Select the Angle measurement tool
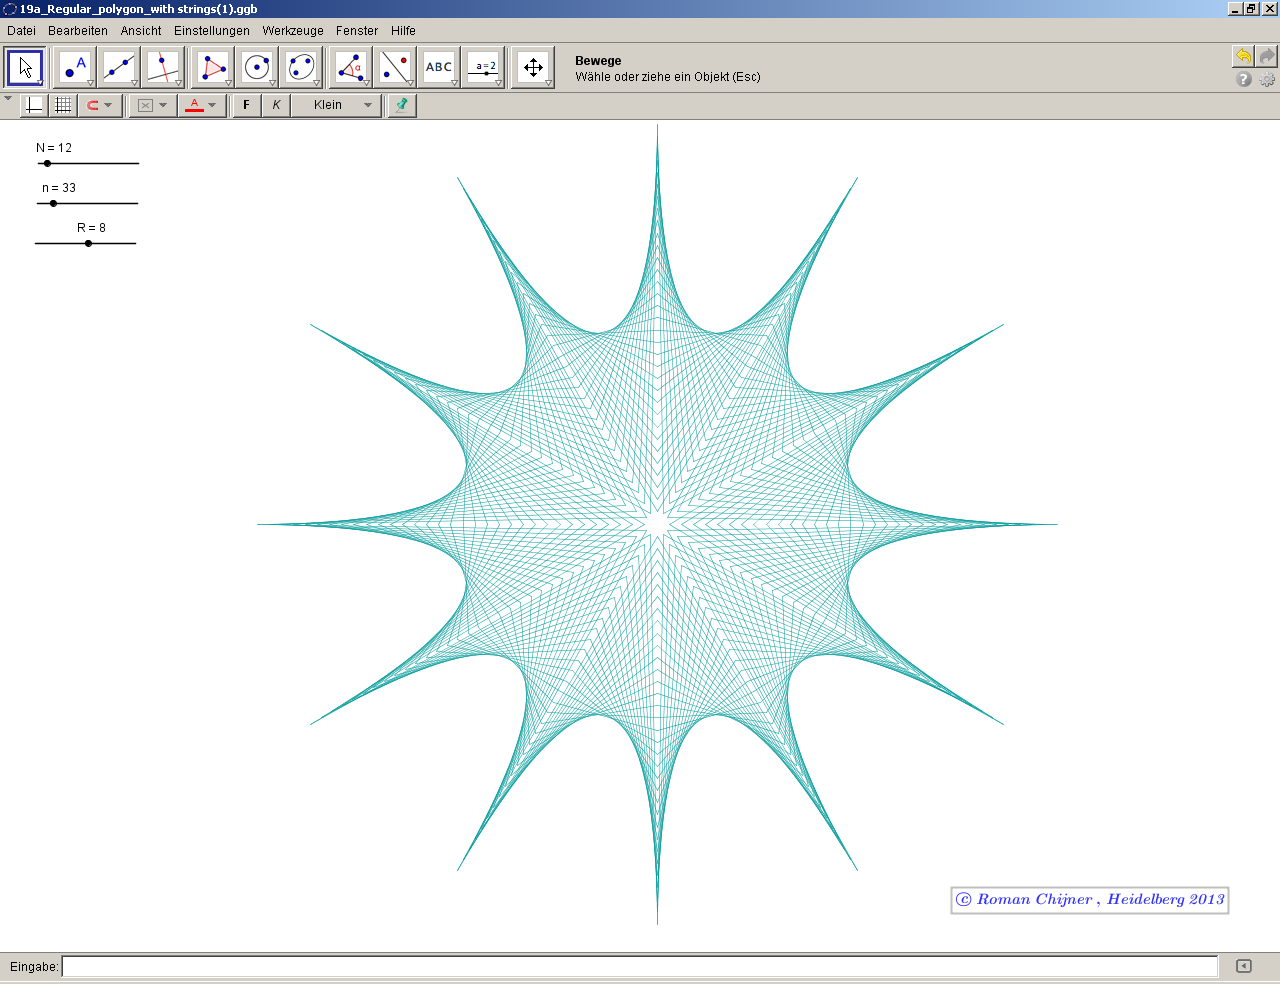This screenshot has width=1280, height=984. click(350, 68)
